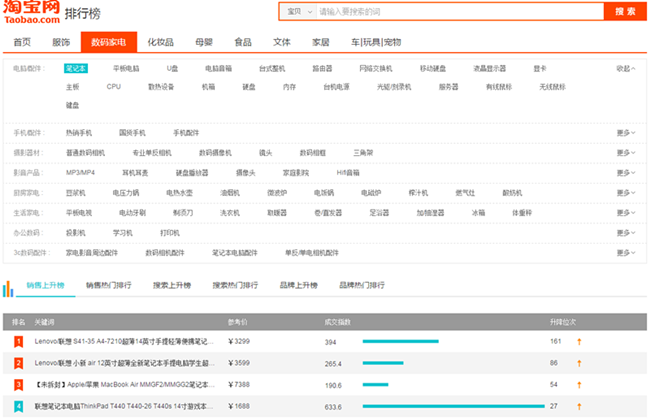Open the Lenovo 小新 air 12英寸 product link
The width and height of the screenshot is (650, 419).
(x=124, y=363)
